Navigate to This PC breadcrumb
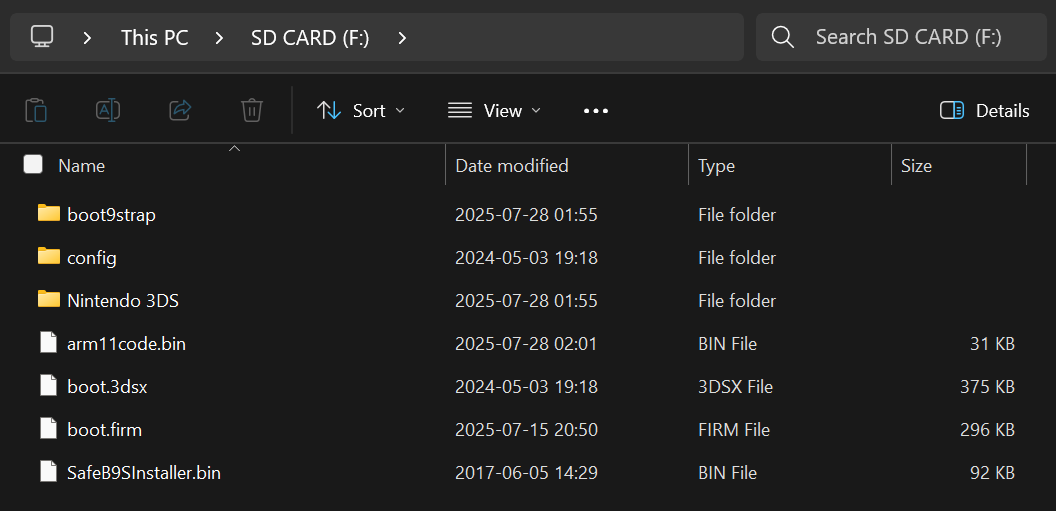1056x511 pixels. click(154, 38)
